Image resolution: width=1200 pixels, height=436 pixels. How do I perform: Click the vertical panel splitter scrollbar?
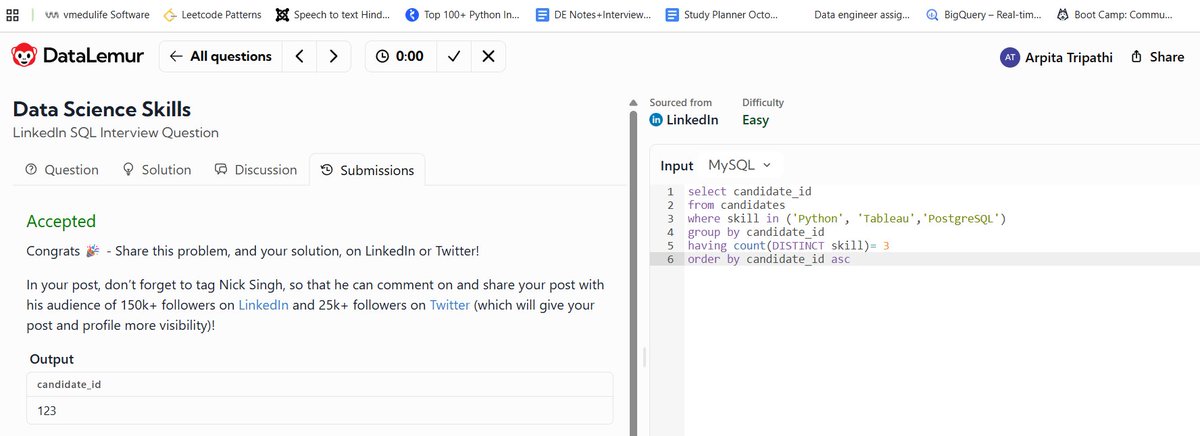[x=632, y=275]
